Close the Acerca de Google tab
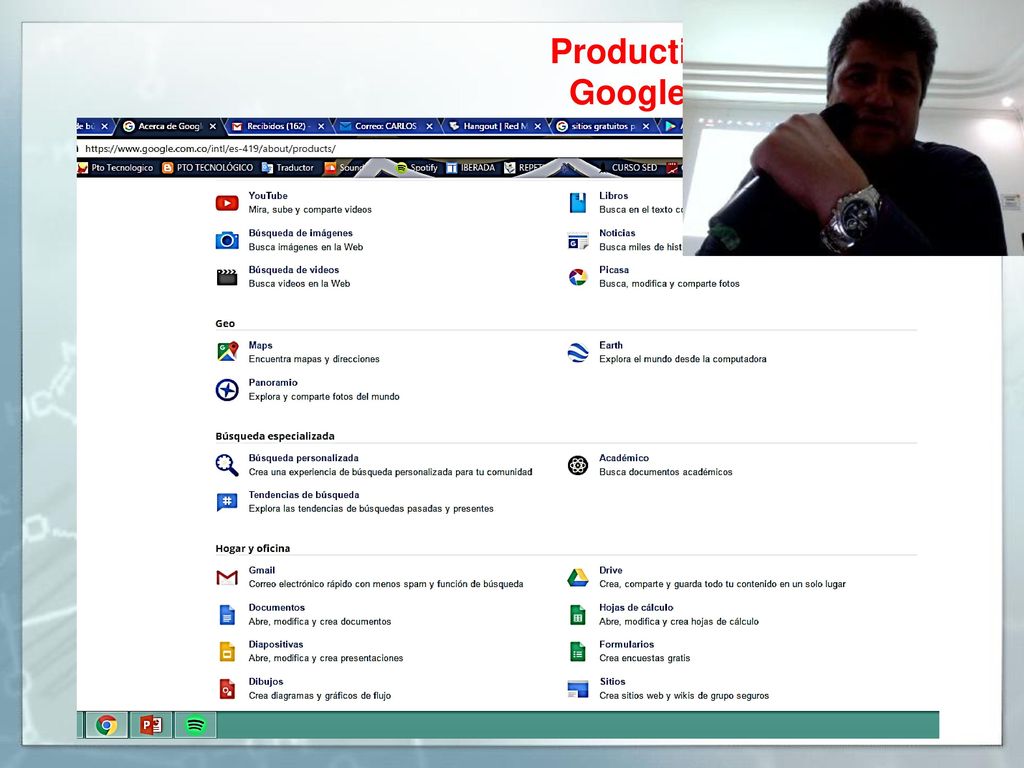The width and height of the screenshot is (1024, 768). tap(213, 127)
